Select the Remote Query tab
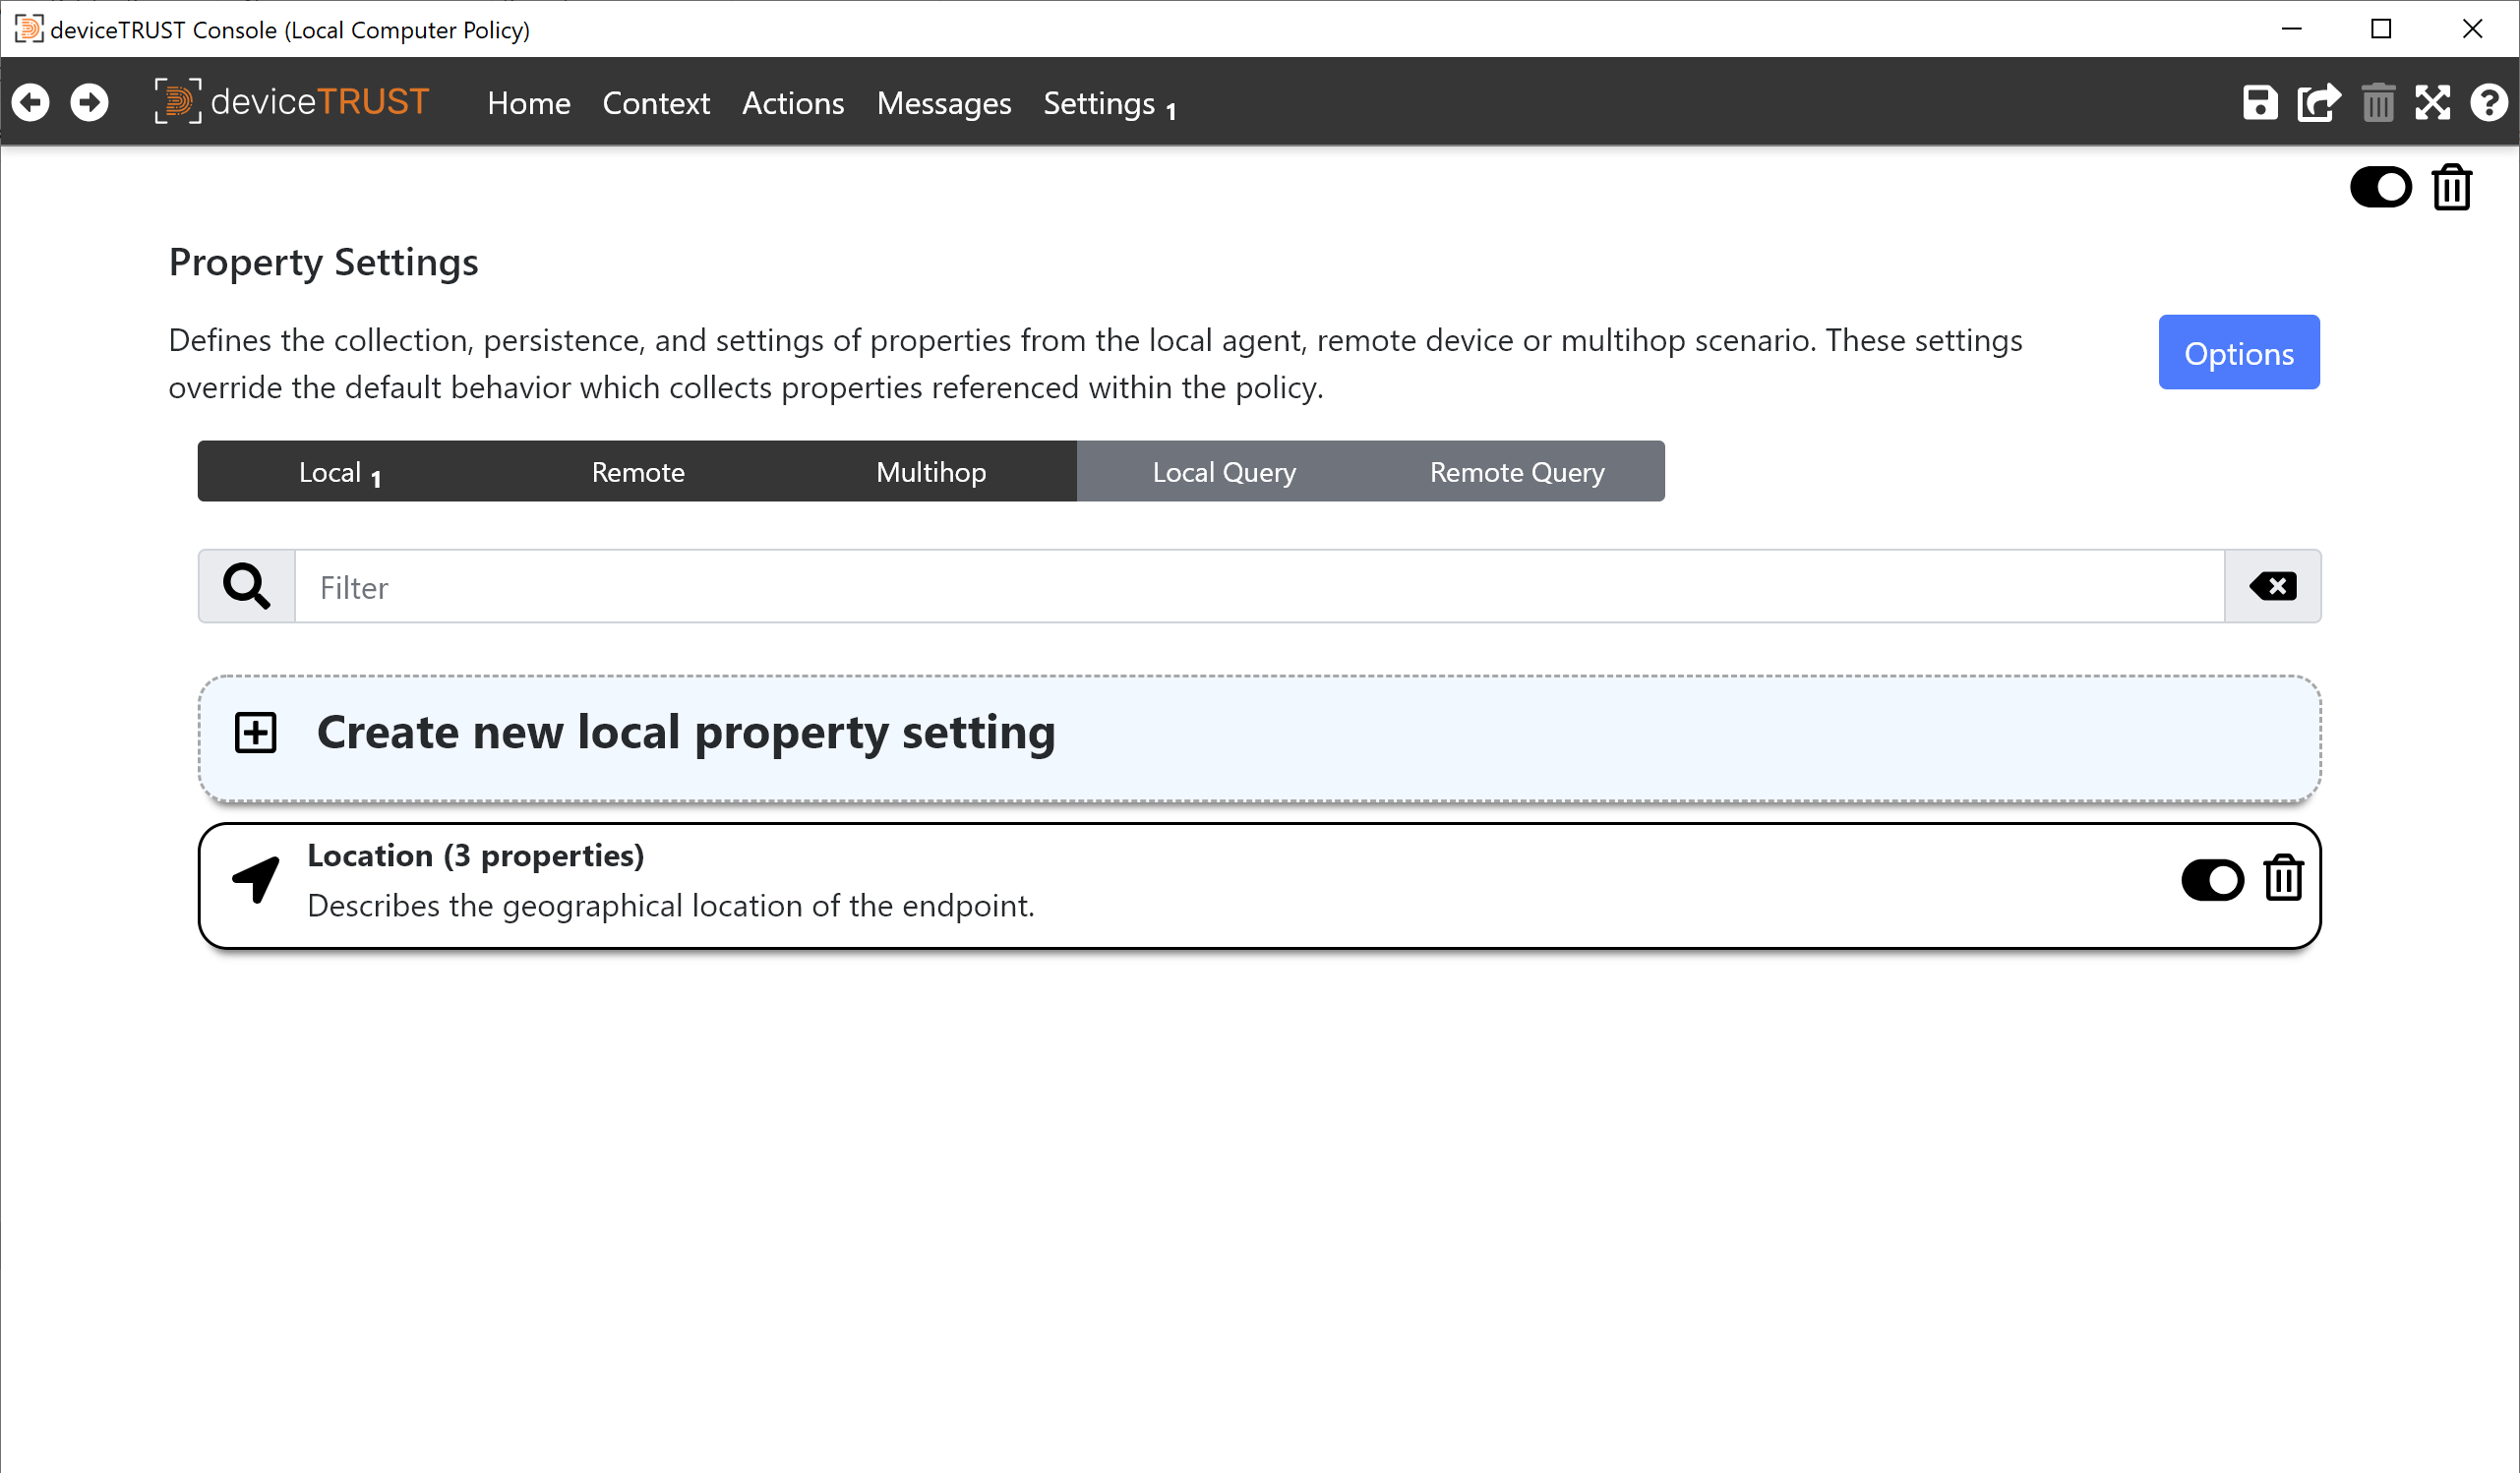Viewport: 2520px width, 1473px height. pyautogui.click(x=1515, y=471)
